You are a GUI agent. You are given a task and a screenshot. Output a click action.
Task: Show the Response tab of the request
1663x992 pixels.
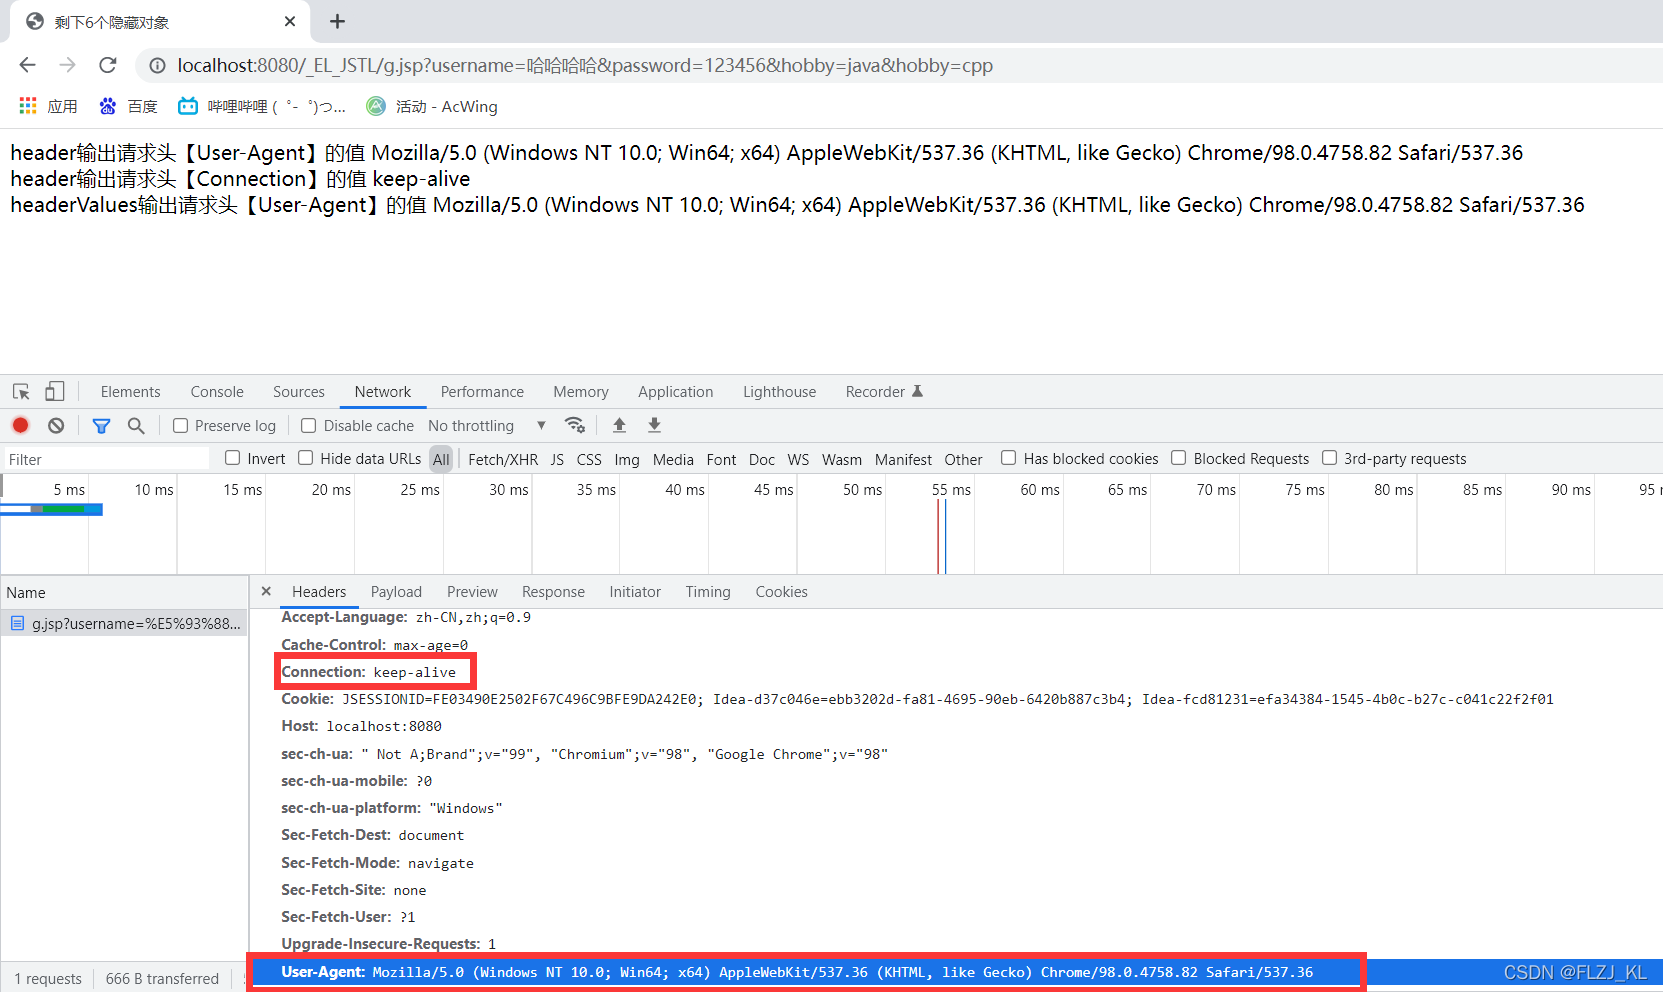click(553, 592)
